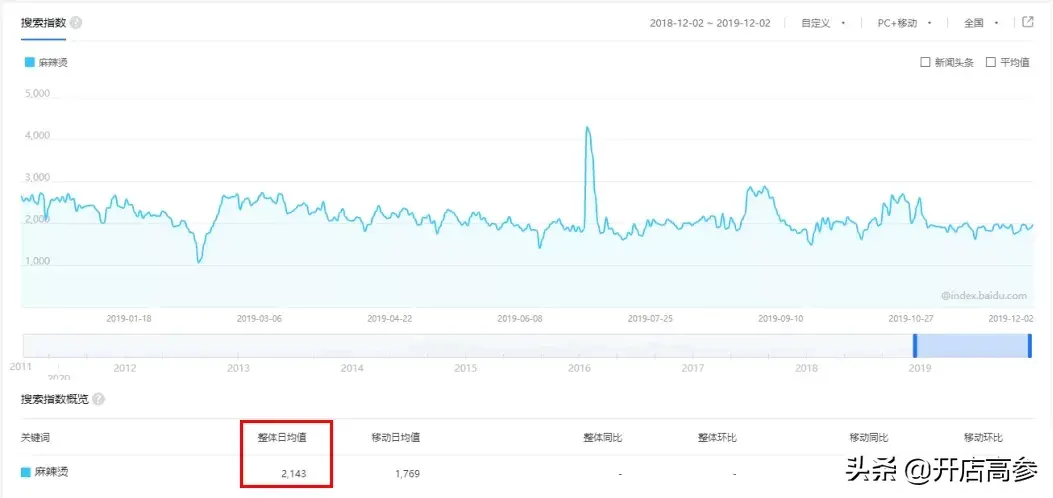Click the 整体同比 column header

click(603, 437)
